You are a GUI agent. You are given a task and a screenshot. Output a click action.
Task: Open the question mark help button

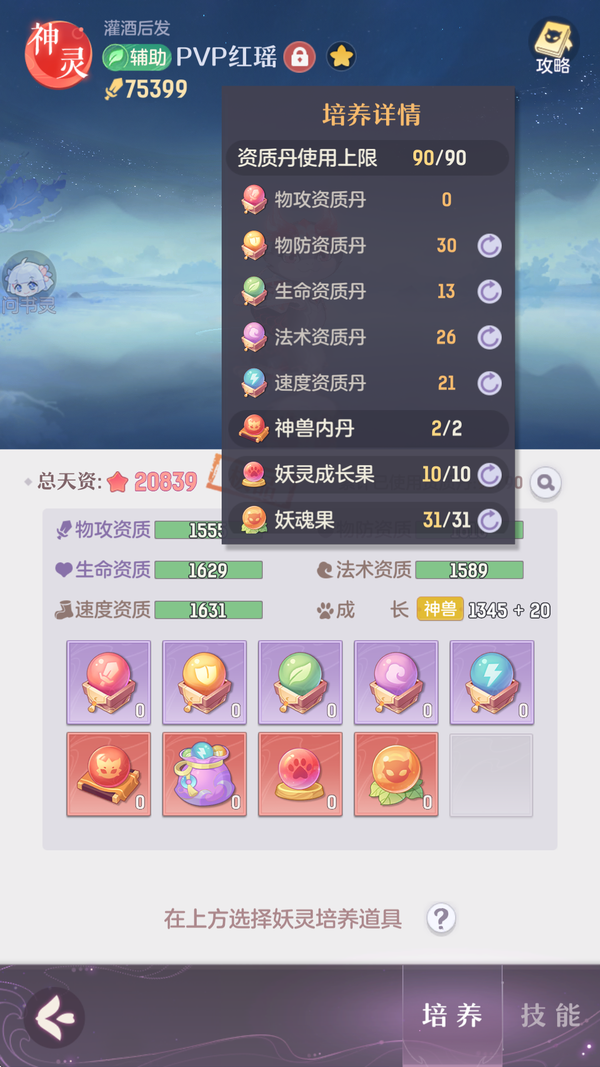(441, 919)
